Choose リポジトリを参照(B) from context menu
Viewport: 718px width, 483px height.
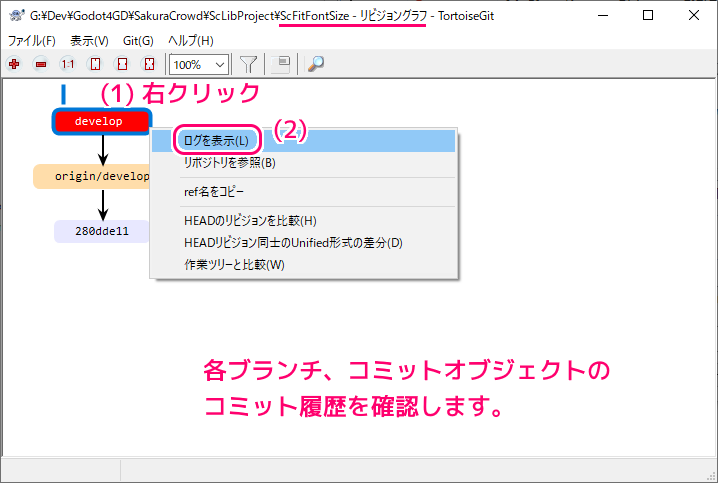pos(304,163)
